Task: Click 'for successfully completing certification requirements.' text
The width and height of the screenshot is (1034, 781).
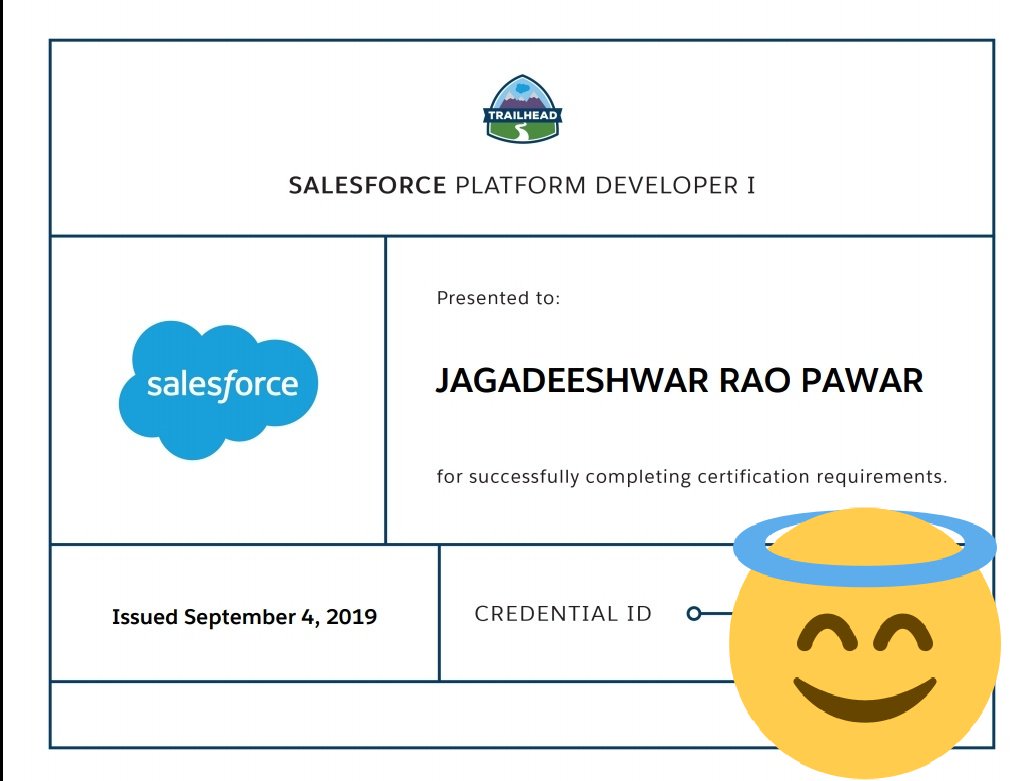Action: [692, 476]
